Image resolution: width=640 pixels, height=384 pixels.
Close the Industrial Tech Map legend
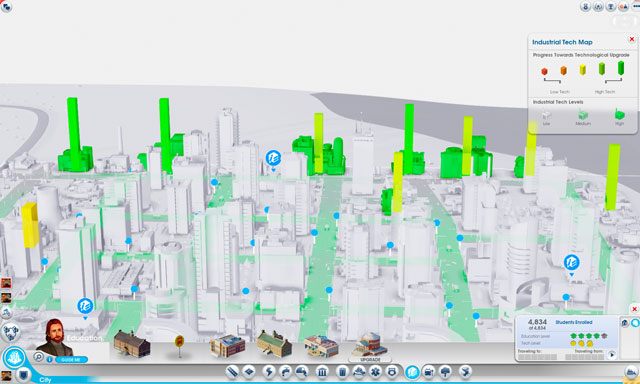click(632, 39)
